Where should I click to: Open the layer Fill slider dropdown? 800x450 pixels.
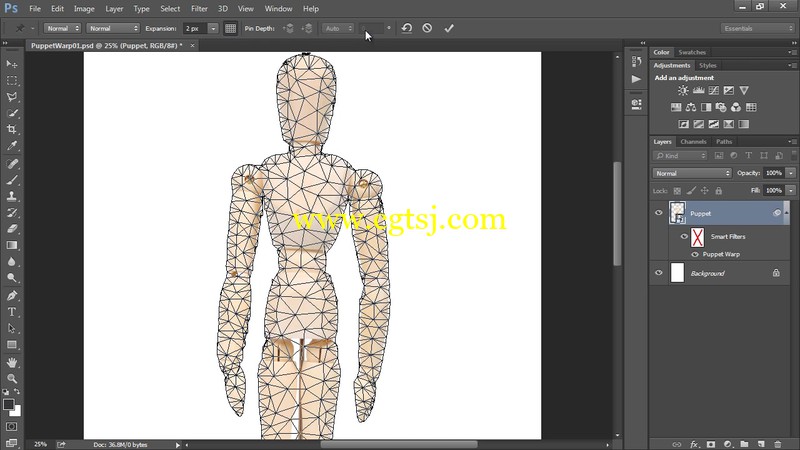click(x=791, y=190)
